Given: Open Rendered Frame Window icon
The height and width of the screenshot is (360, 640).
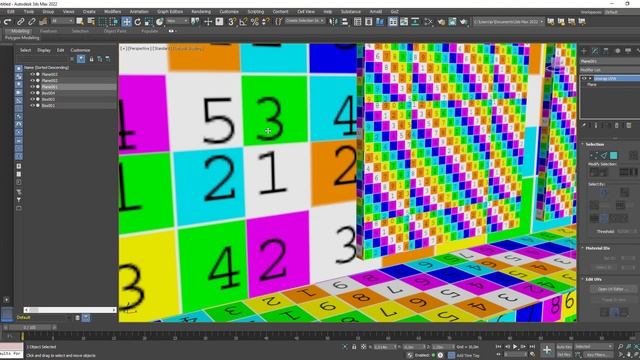Looking at the screenshot, I should point(452,21).
